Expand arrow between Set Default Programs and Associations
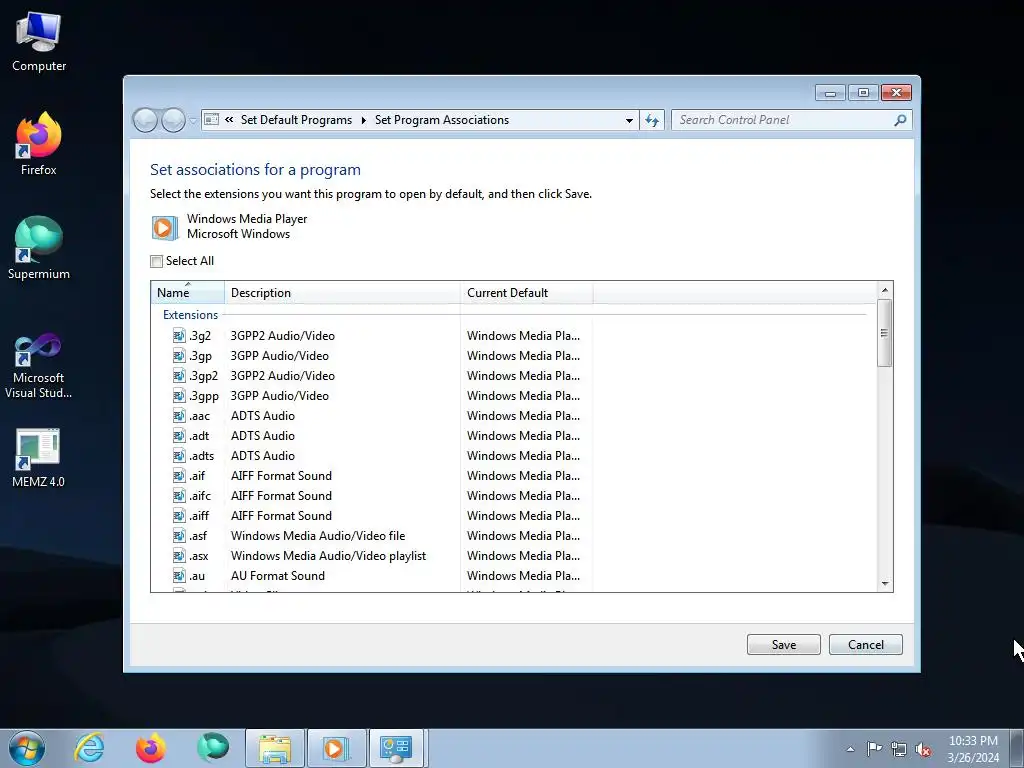 click(x=364, y=120)
